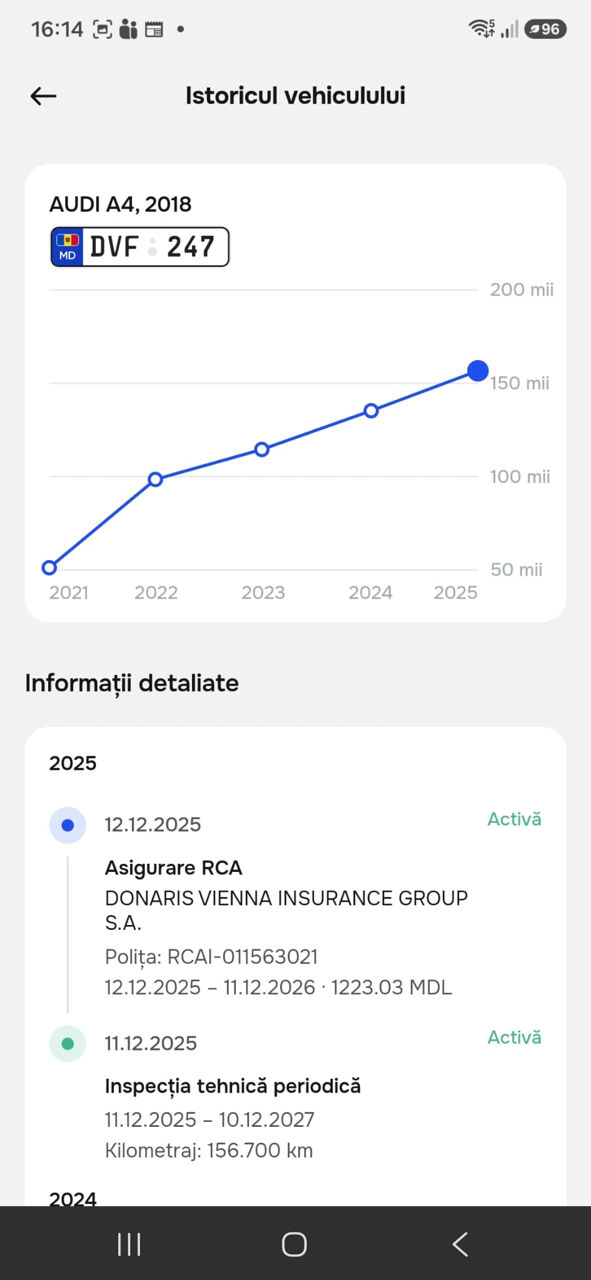Select the 2025 filled chart data point
The height and width of the screenshot is (1280, 591).
(478, 371)
